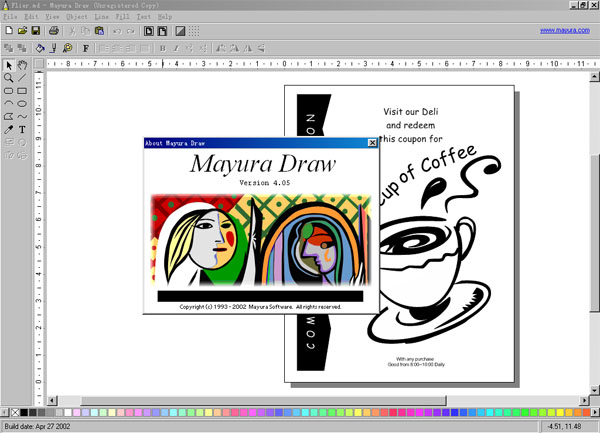
Task: Click the first page-view icon beside Redo
Action: coord(149,31)
